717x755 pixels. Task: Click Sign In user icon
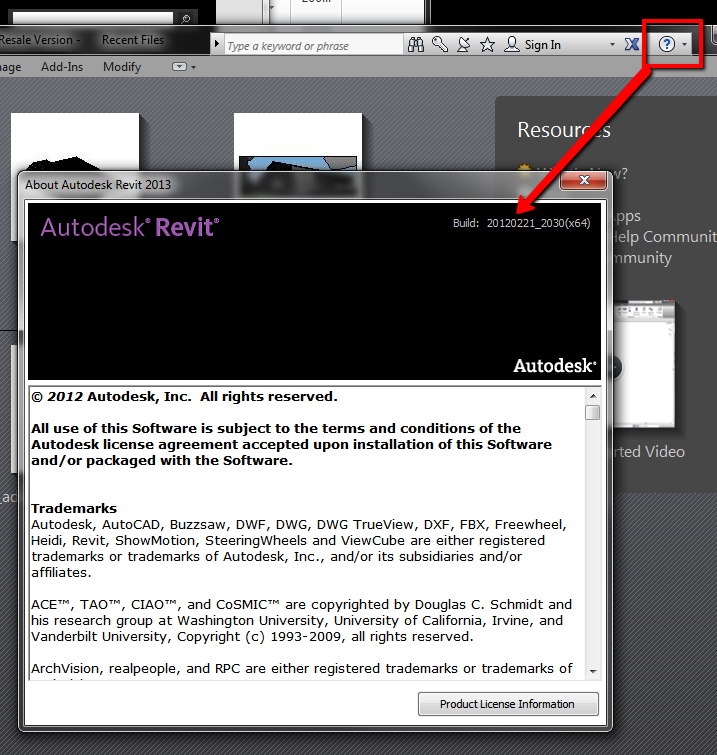(511, 44)
